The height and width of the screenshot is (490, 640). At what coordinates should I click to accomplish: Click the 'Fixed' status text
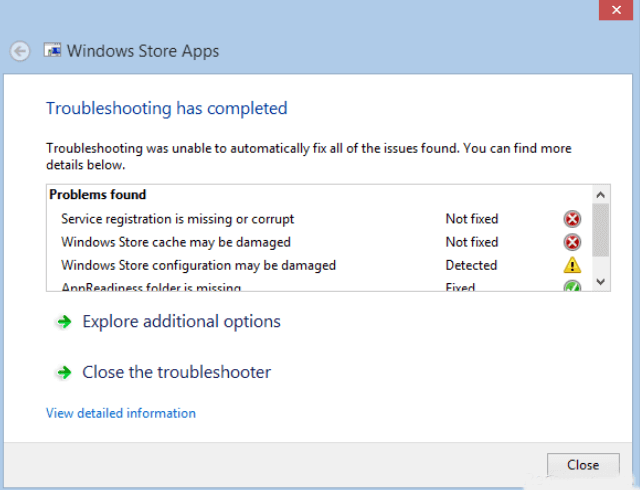[x=460, y=287]
